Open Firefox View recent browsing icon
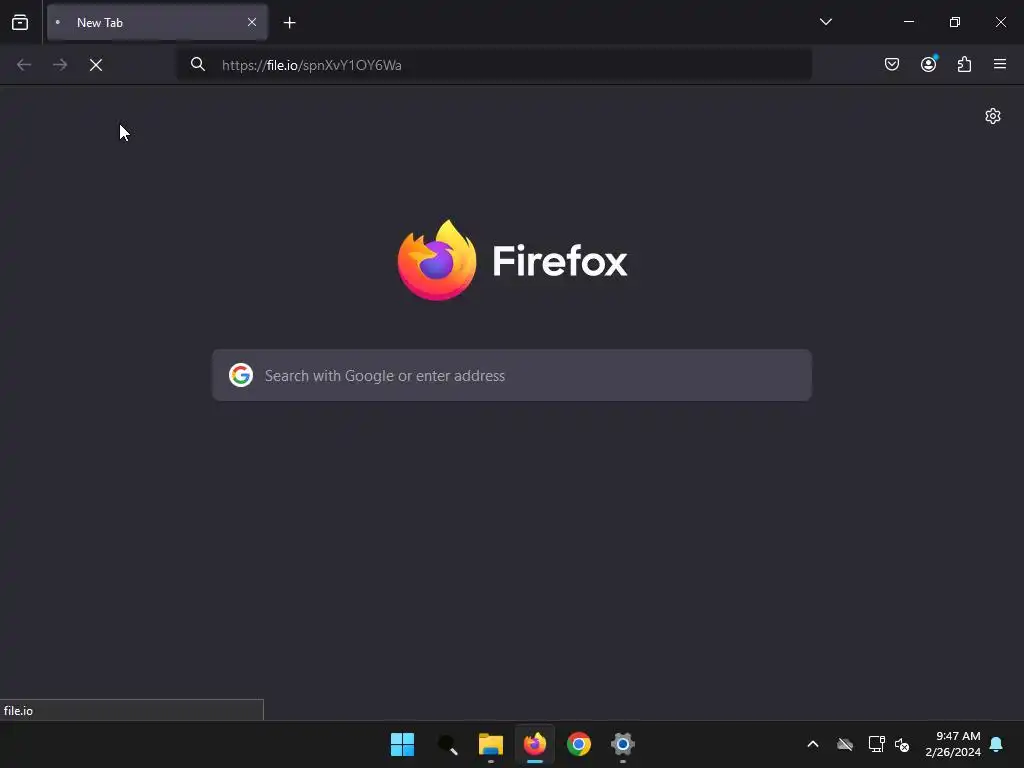Screen dimensions: 1024x768 pyautogui.click(x=20, y=23)
